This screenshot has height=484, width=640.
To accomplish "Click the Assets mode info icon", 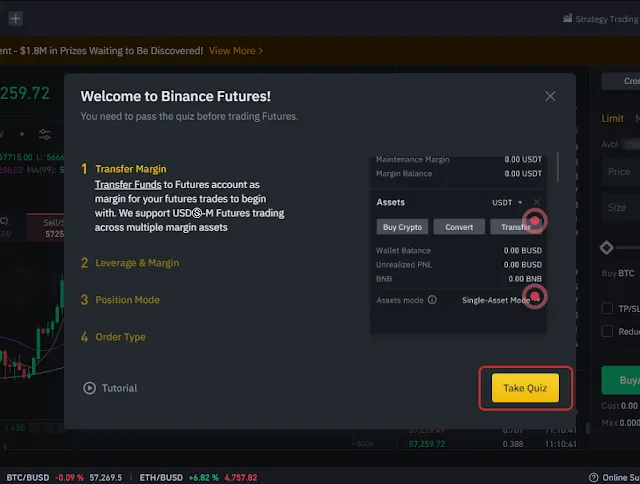I will pos(432,300).
